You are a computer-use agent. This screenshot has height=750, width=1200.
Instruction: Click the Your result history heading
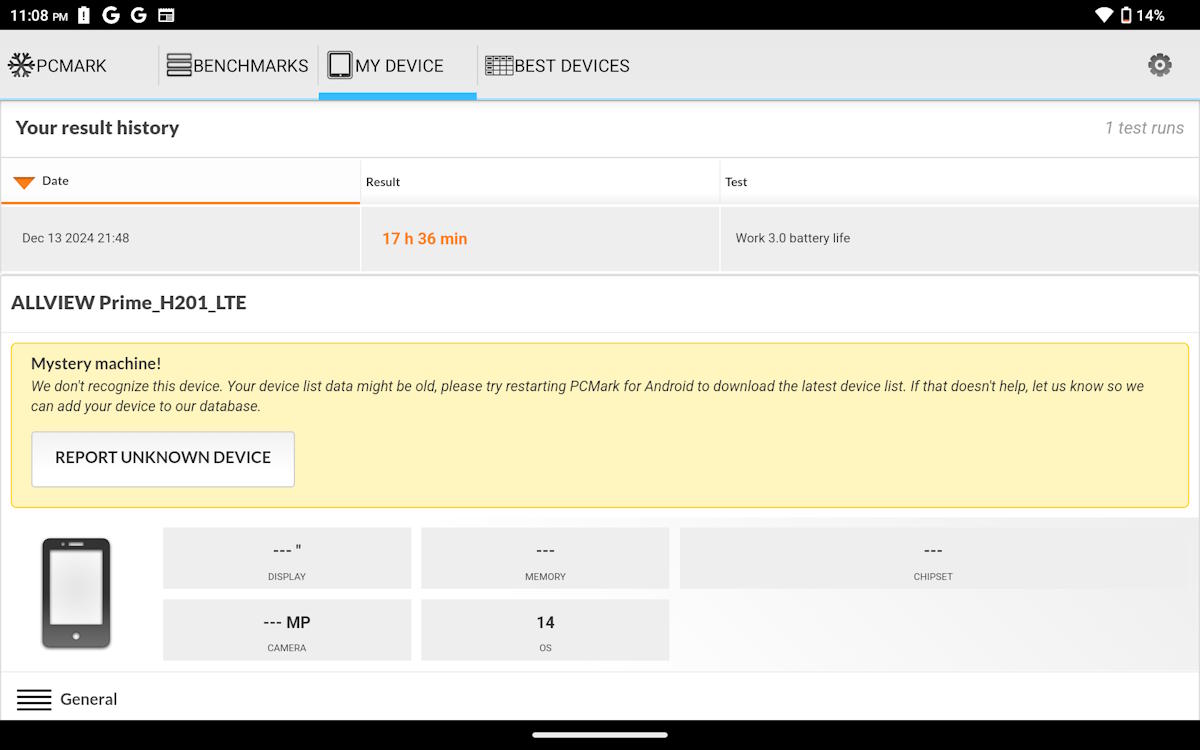click(x=97, y=128)
